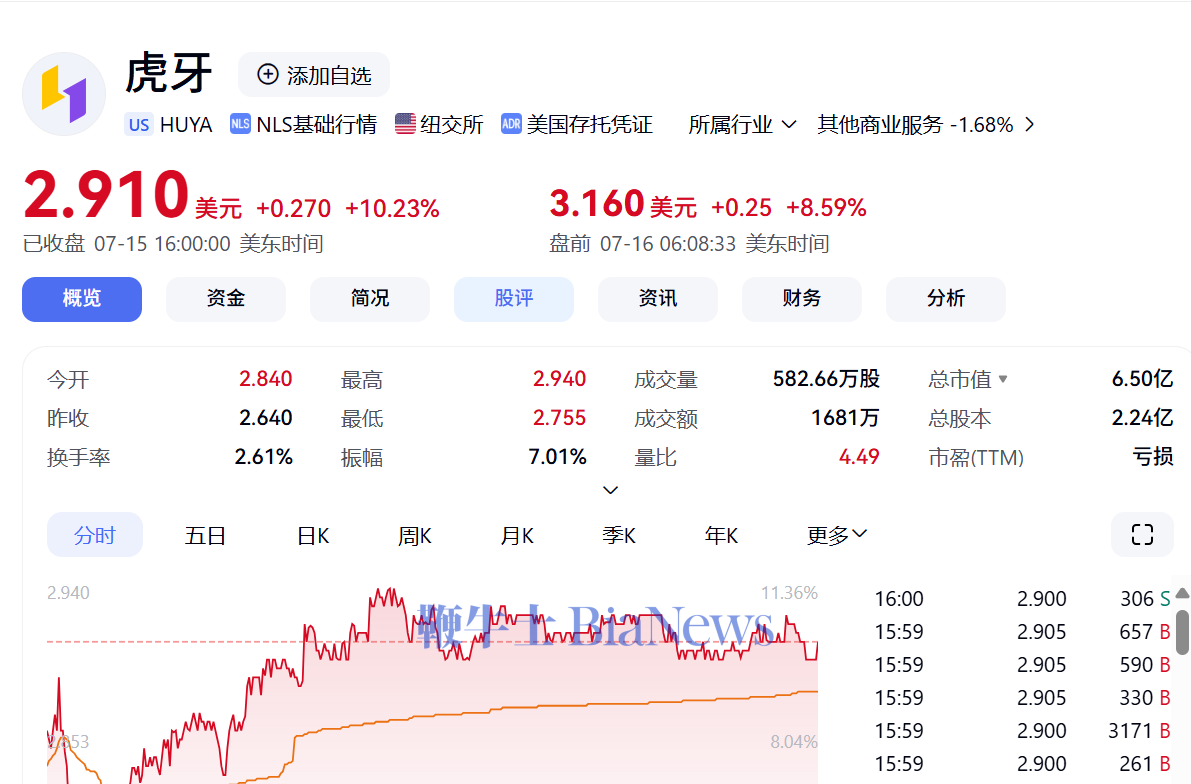Click 总市值 value 6.50亿
The height and width of the screenshot is (784, 1191).
pos(1142,378)
